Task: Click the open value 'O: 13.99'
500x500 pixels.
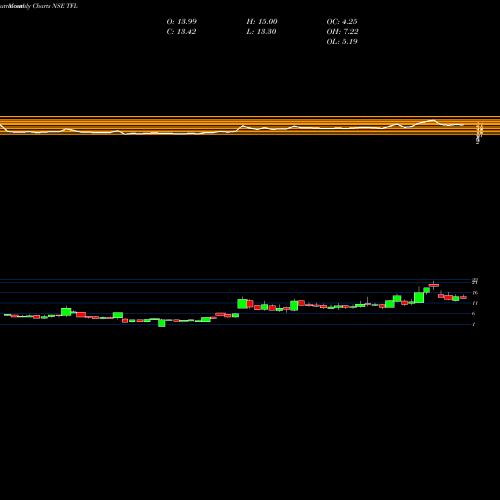Action: tap(182, 21)
